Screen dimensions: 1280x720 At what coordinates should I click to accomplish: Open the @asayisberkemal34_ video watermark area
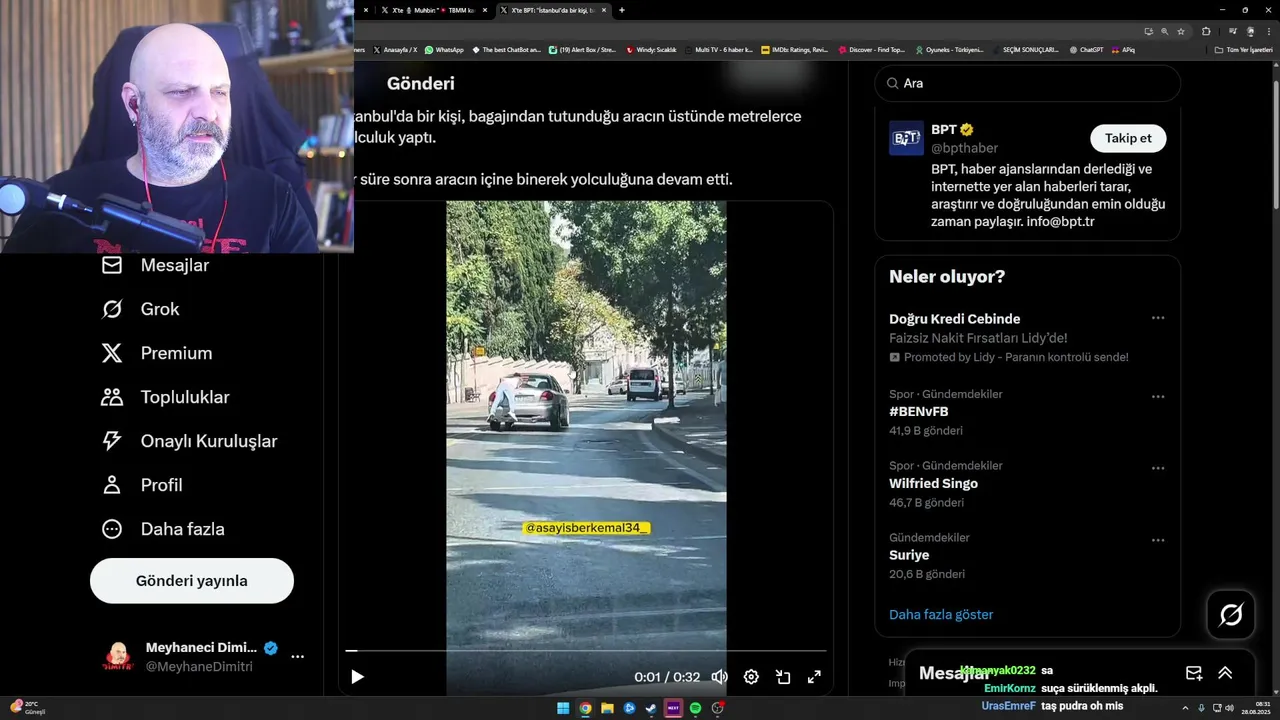pyautogui.click(x=586, y=527)
